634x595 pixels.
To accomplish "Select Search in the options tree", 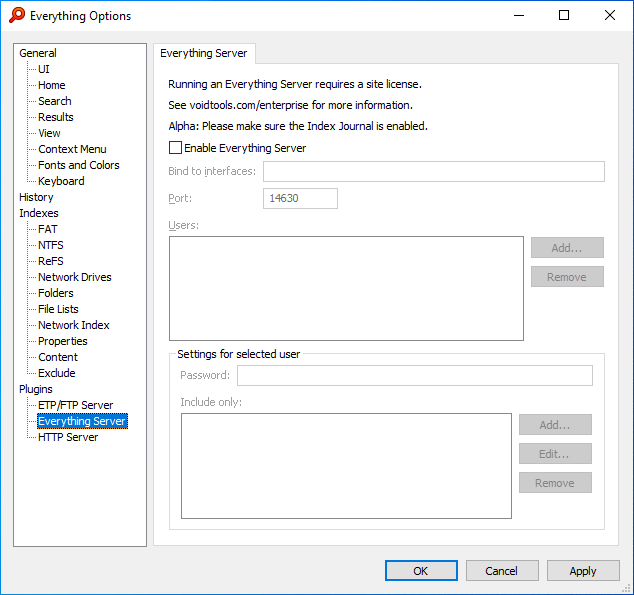I will 55,101.
